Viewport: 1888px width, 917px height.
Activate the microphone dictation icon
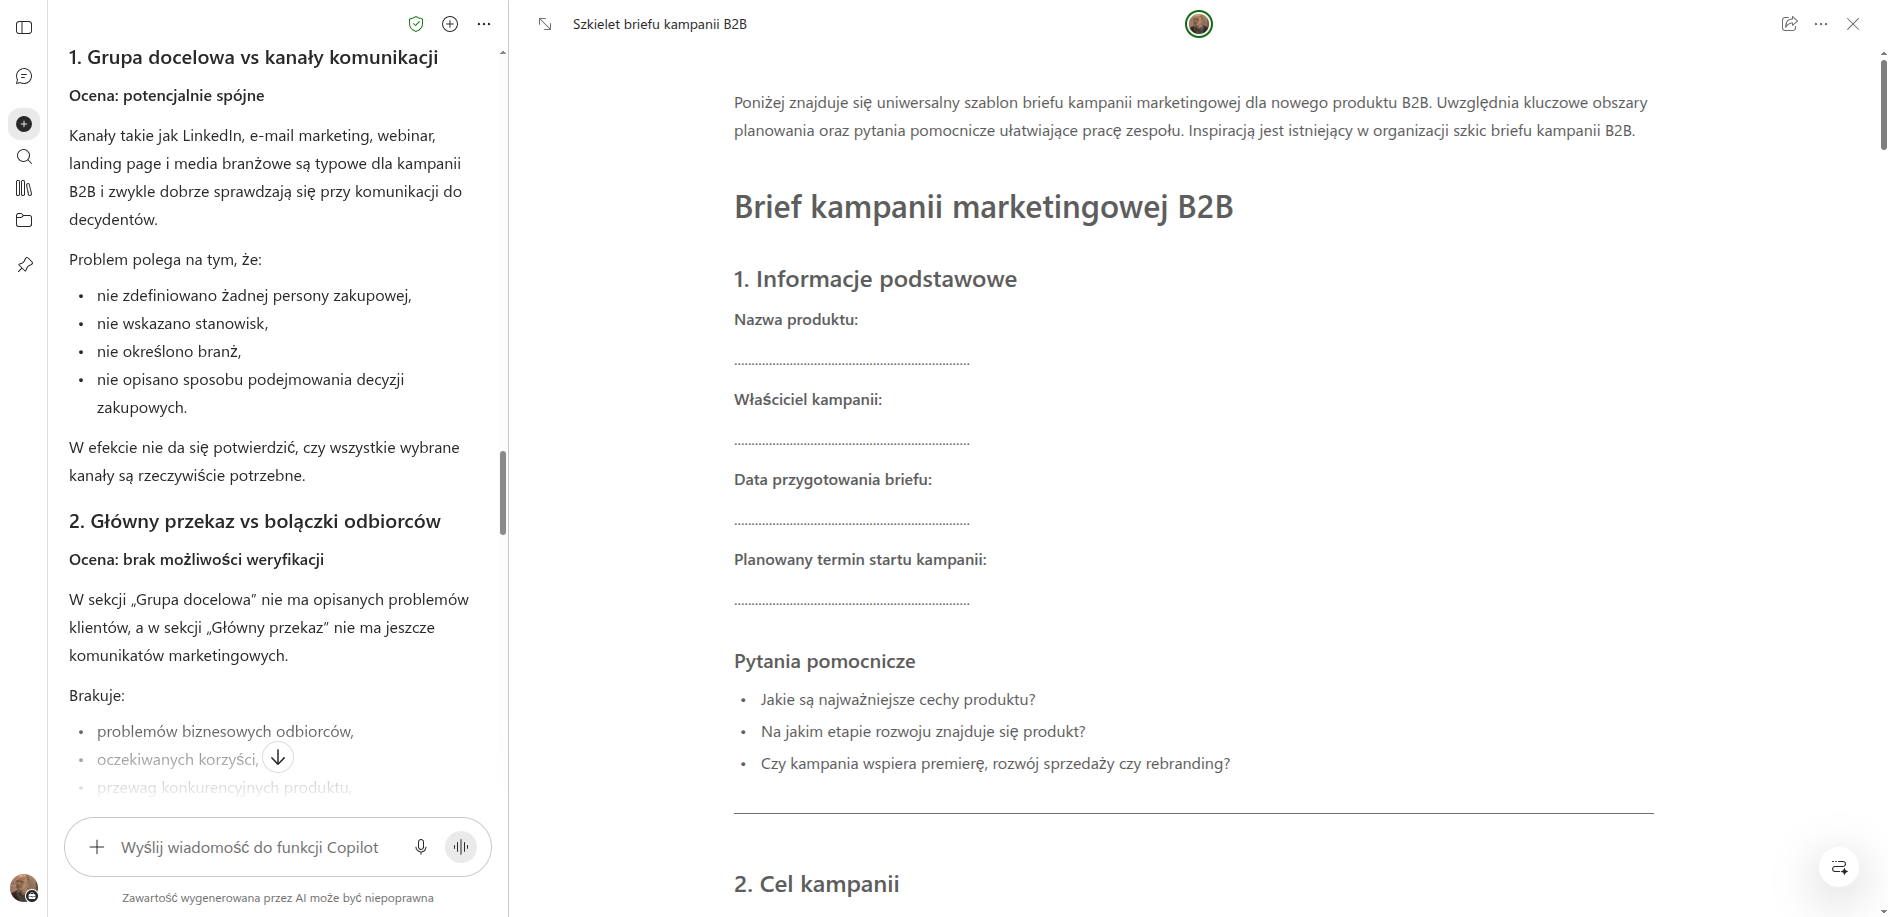pos(421,847)
